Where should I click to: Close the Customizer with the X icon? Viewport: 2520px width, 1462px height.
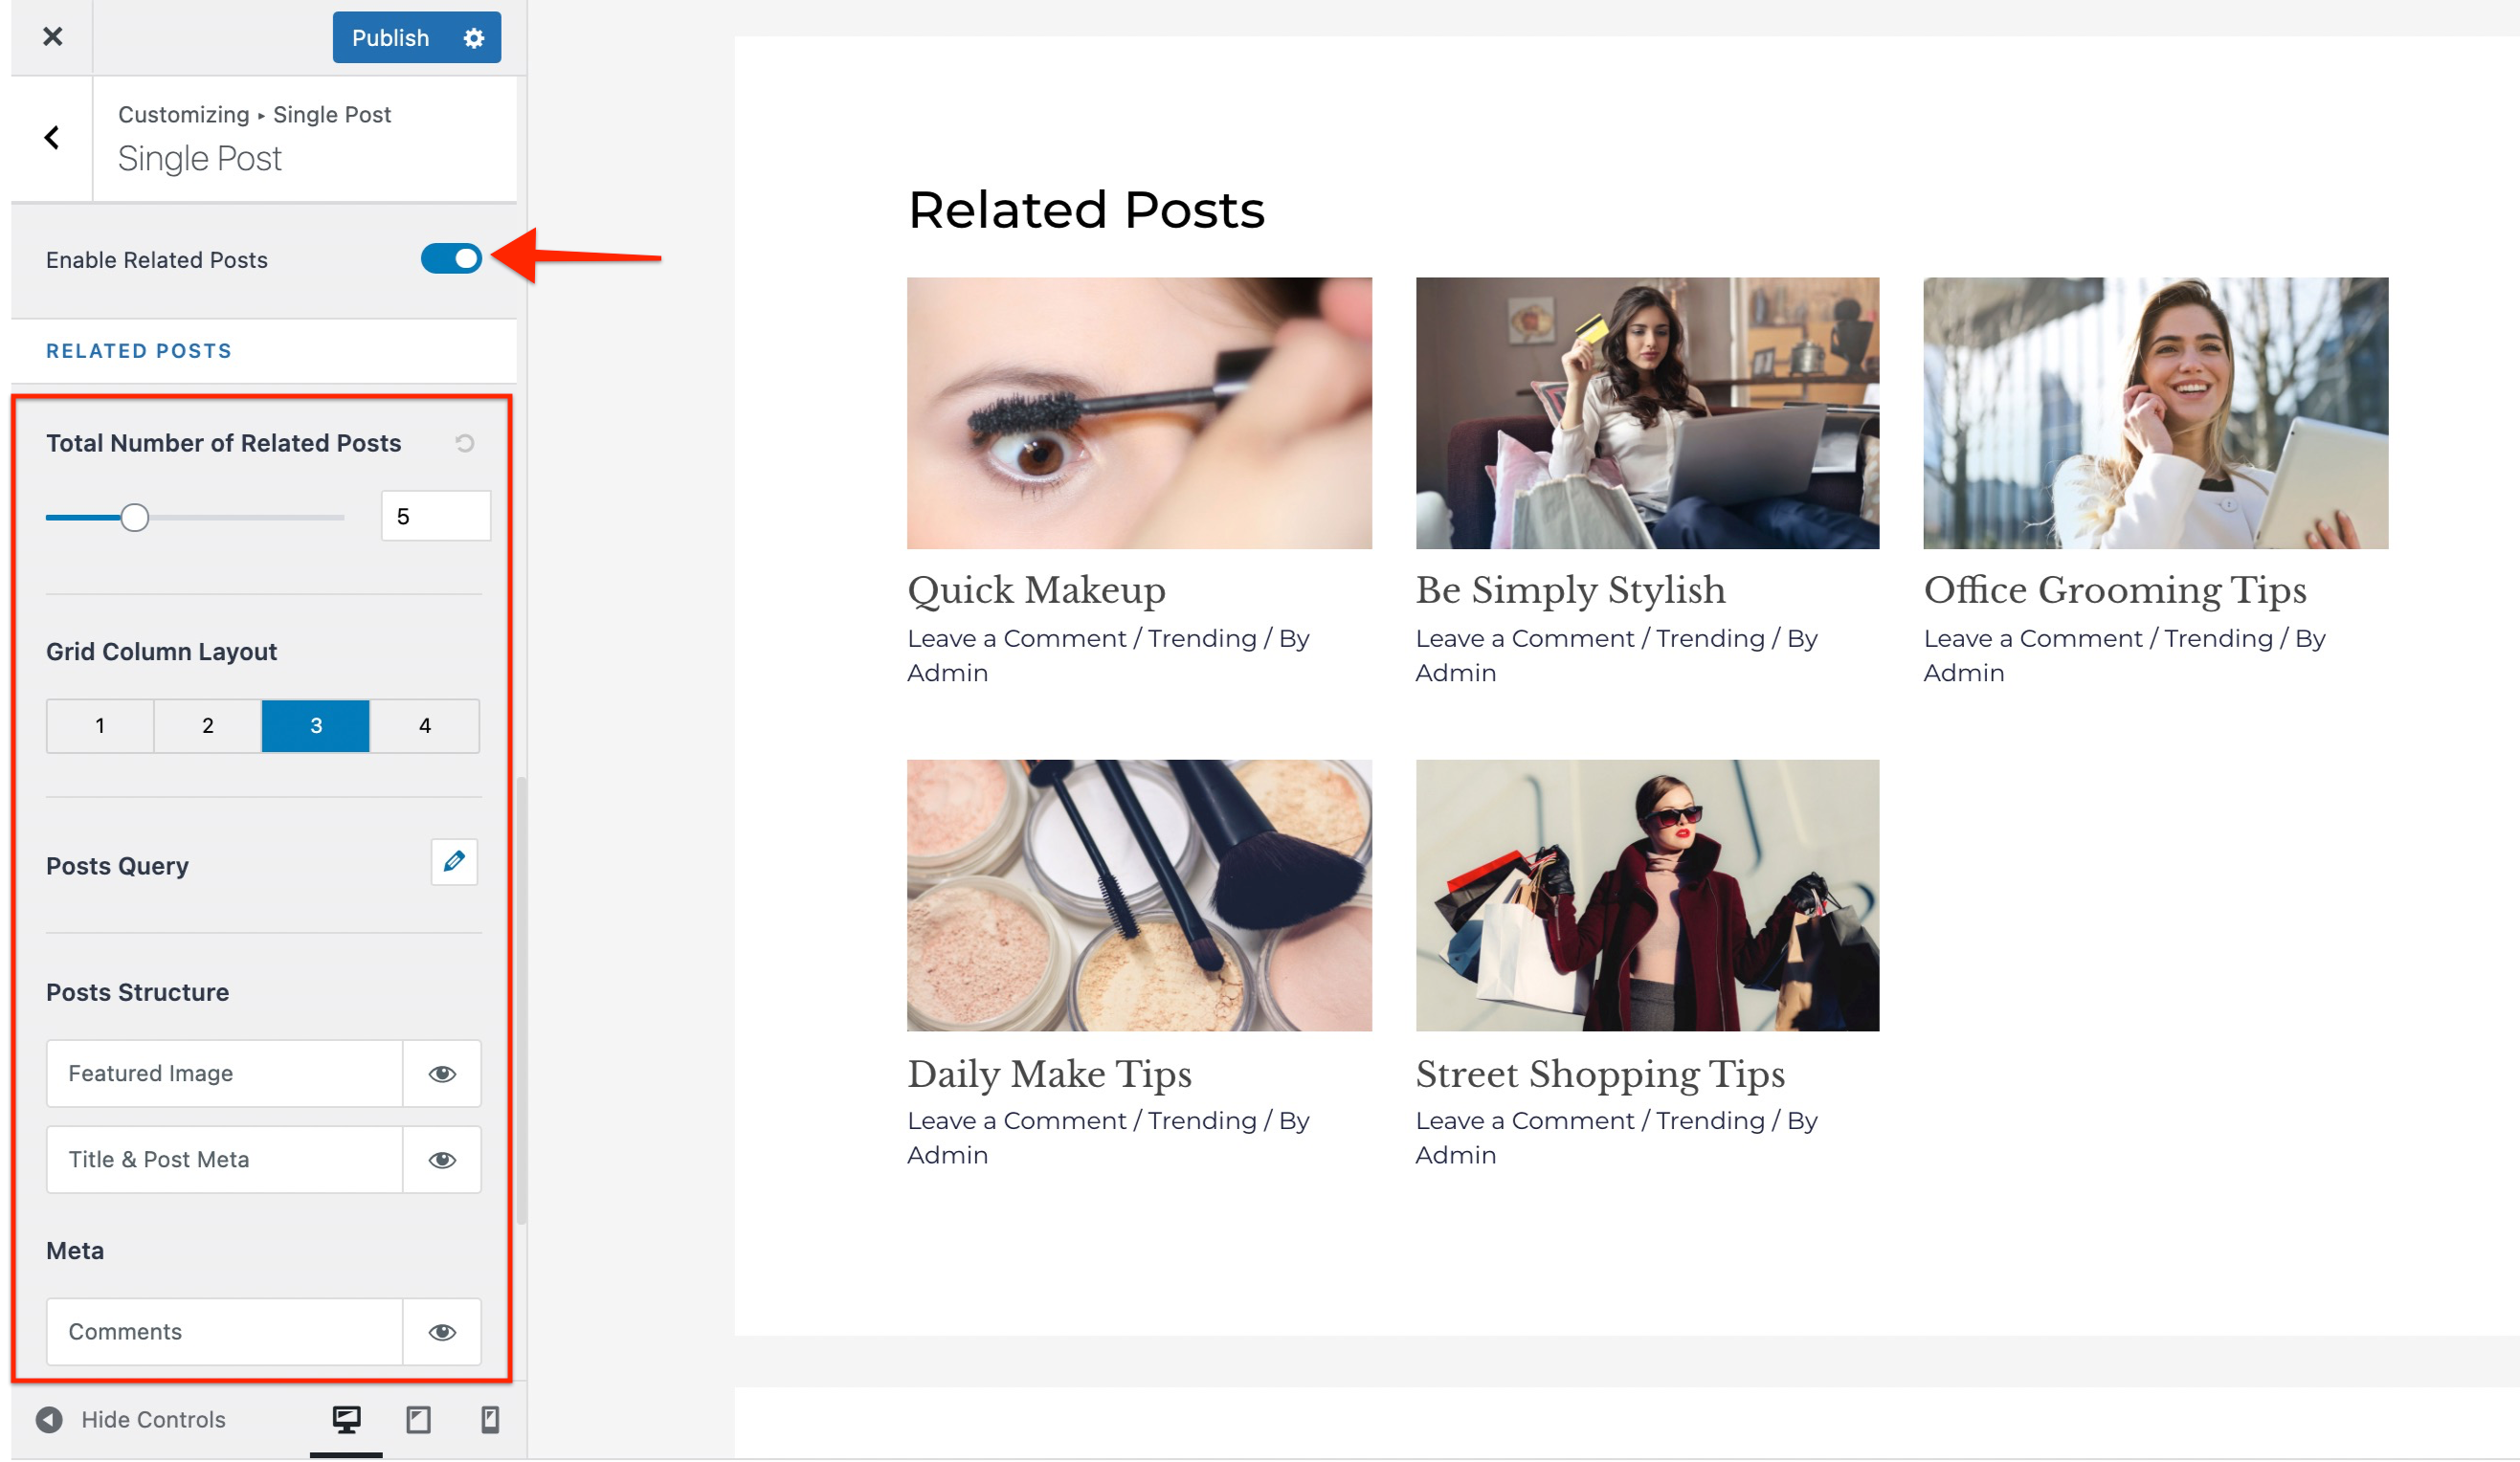pos(52,37)
